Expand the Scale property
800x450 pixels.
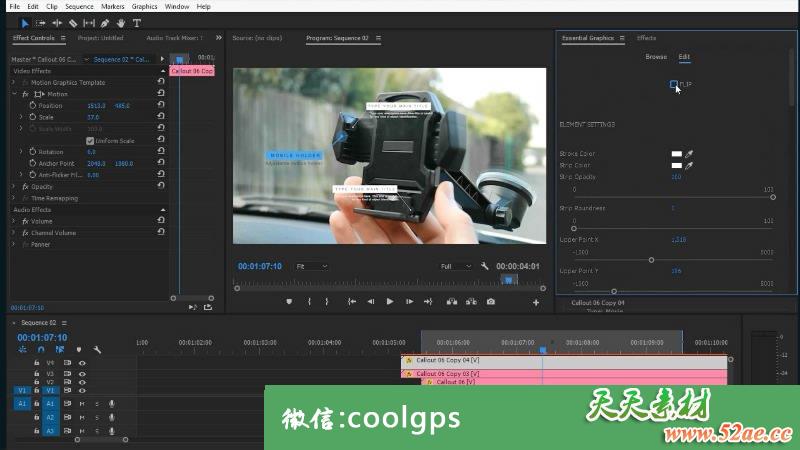(21, 117)
